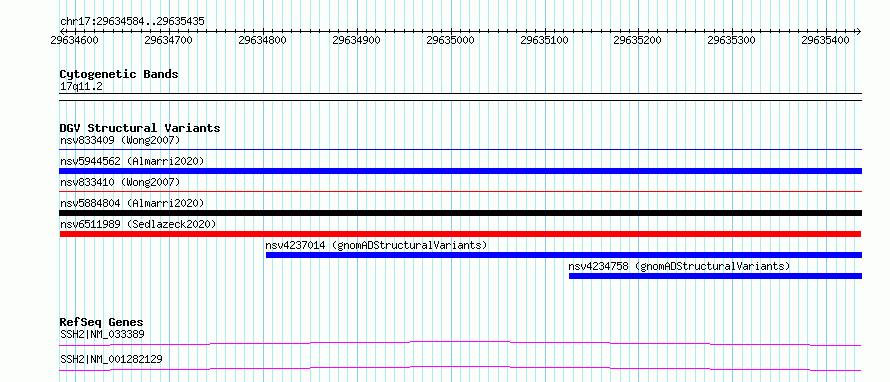Click the thin blue nsv833409 variant line
Viewport: 890px width, 382px height.
point(460,150)
